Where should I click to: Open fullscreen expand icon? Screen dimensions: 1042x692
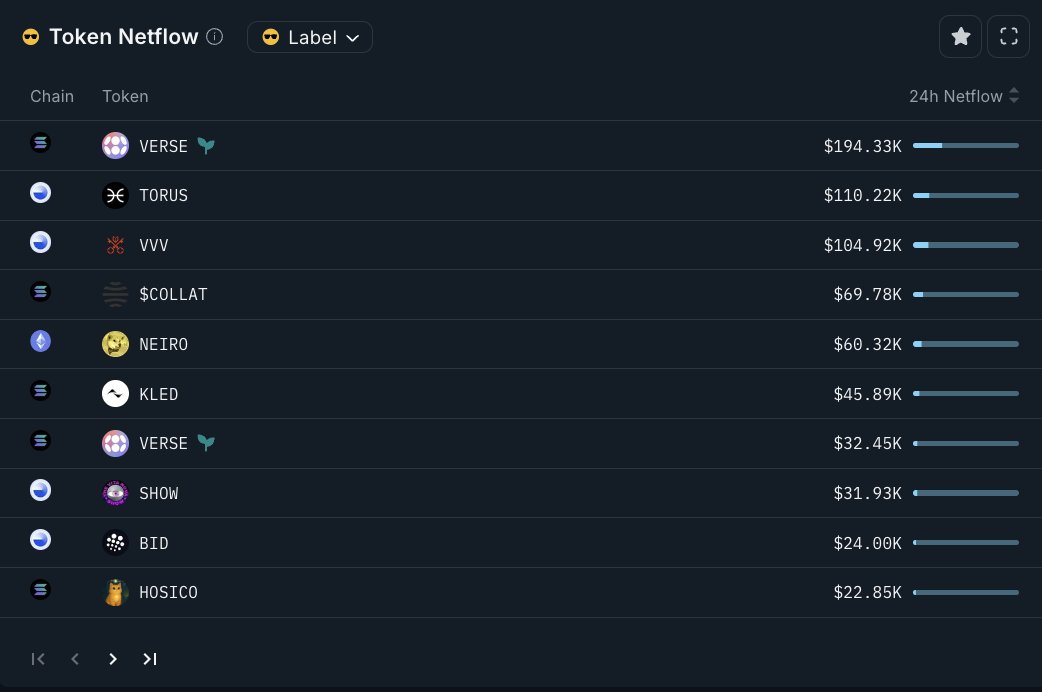click(x=1008, y=37)
